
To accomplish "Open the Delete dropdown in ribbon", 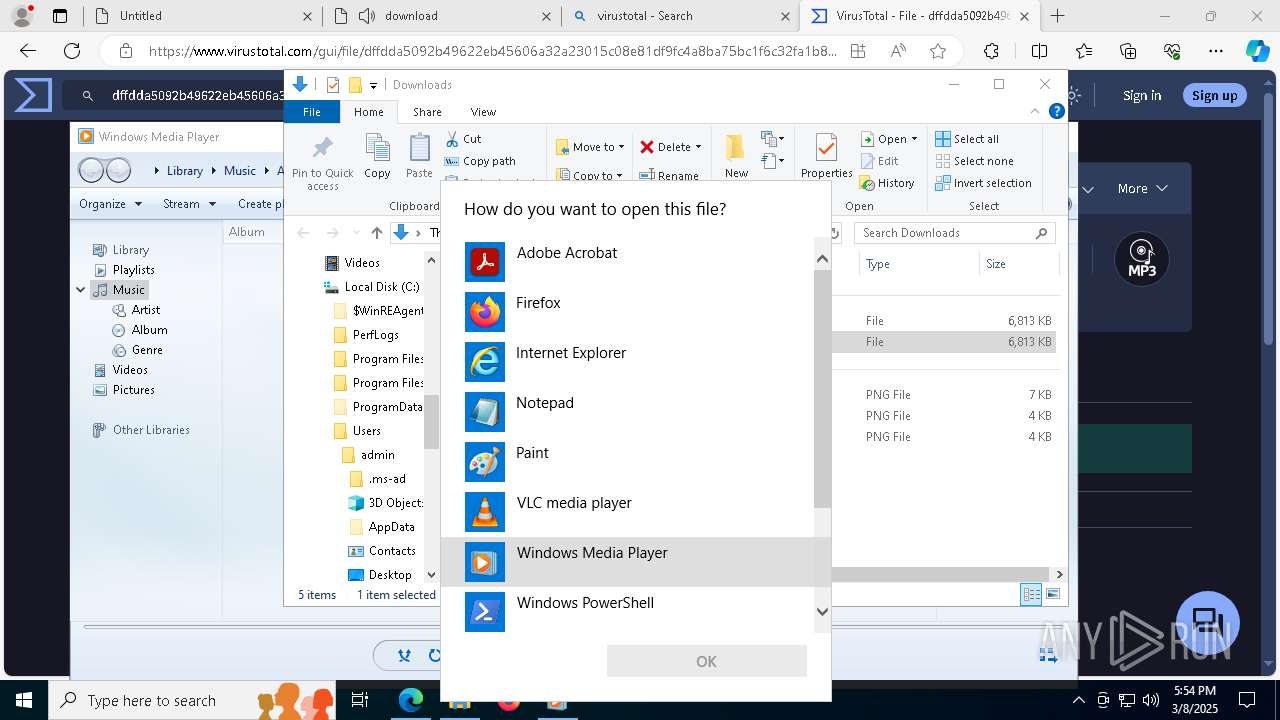I will click(x=670, y=147).
